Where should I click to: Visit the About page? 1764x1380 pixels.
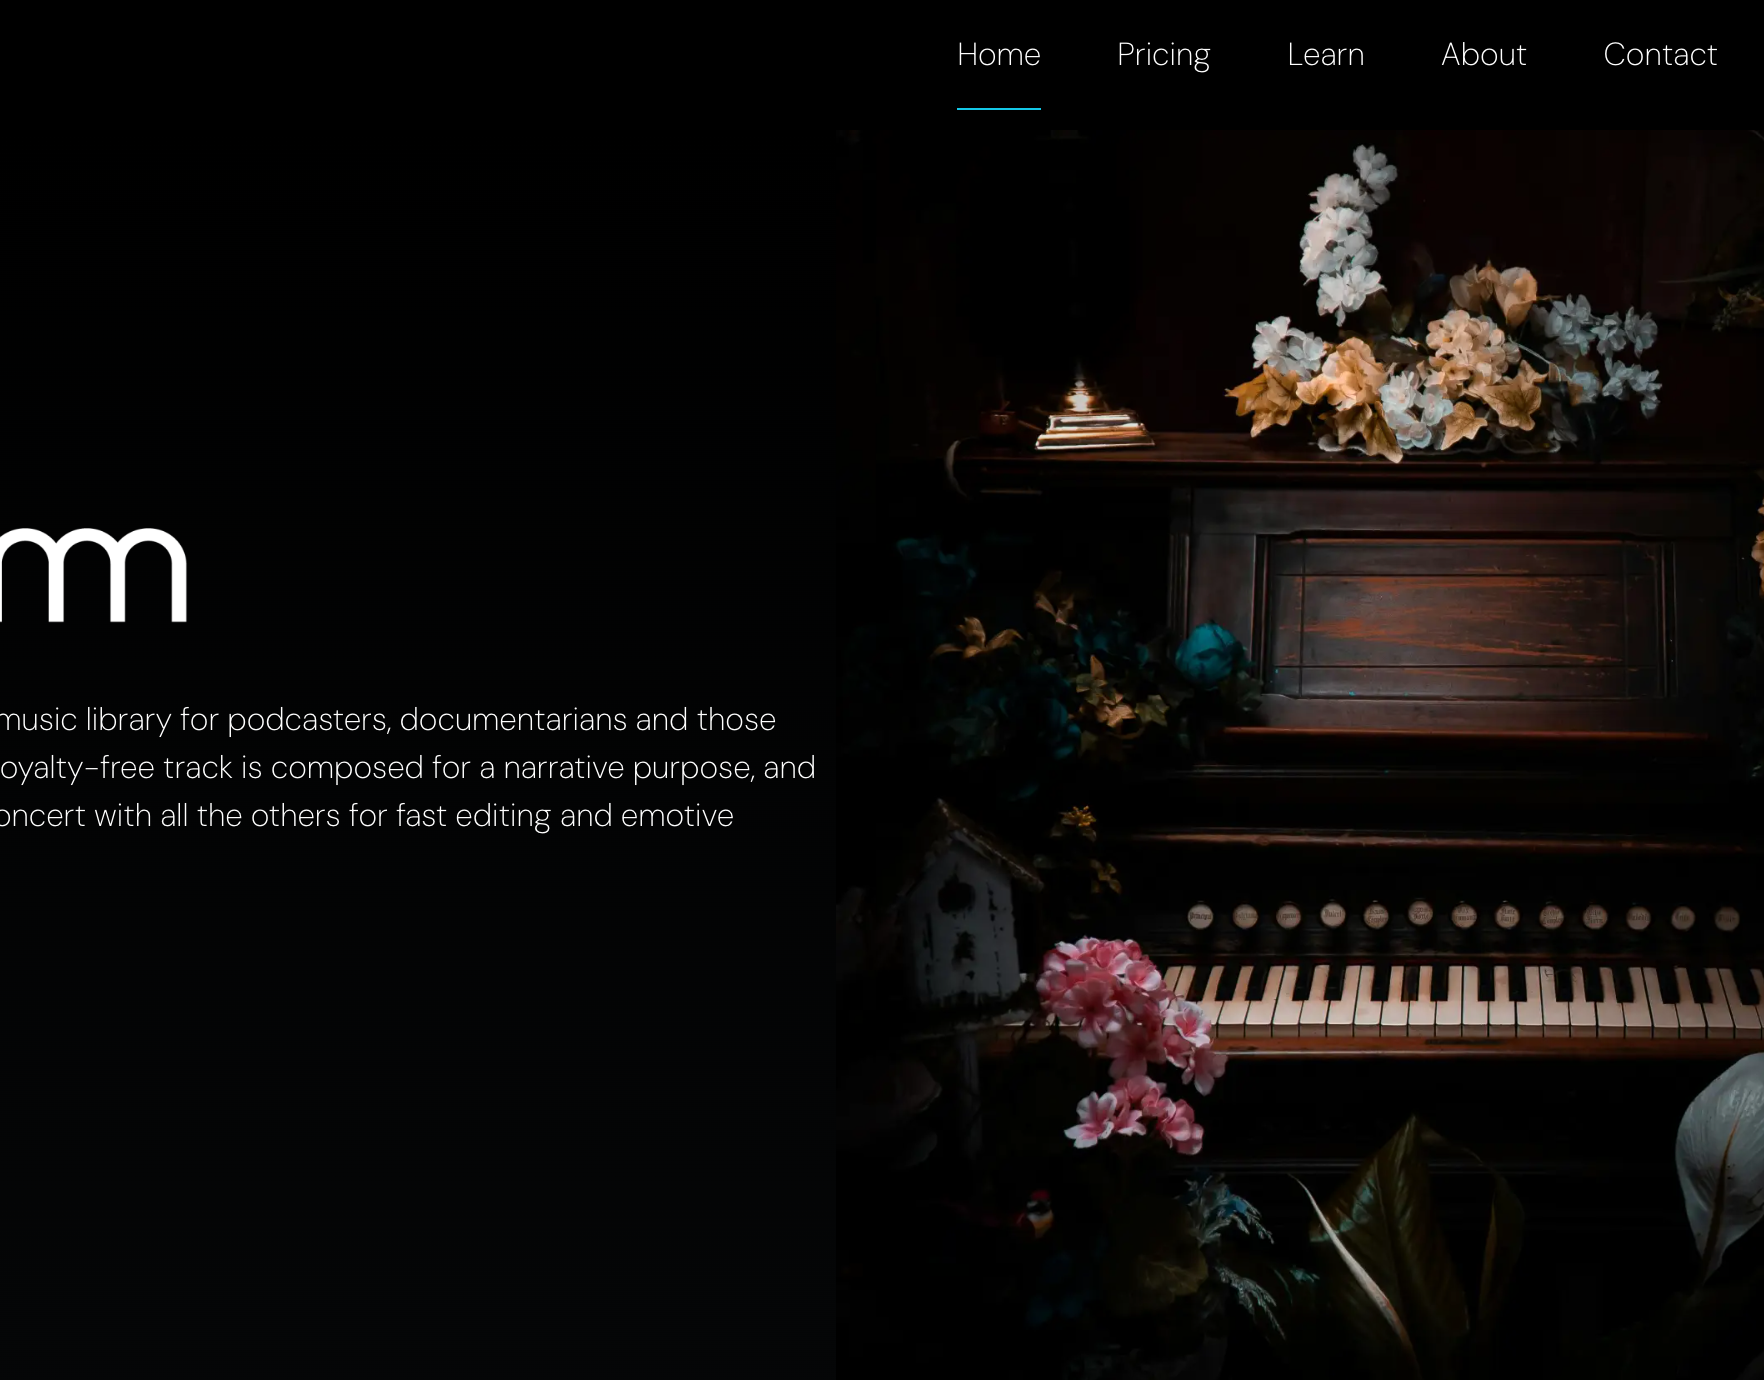click(1483, 54)
